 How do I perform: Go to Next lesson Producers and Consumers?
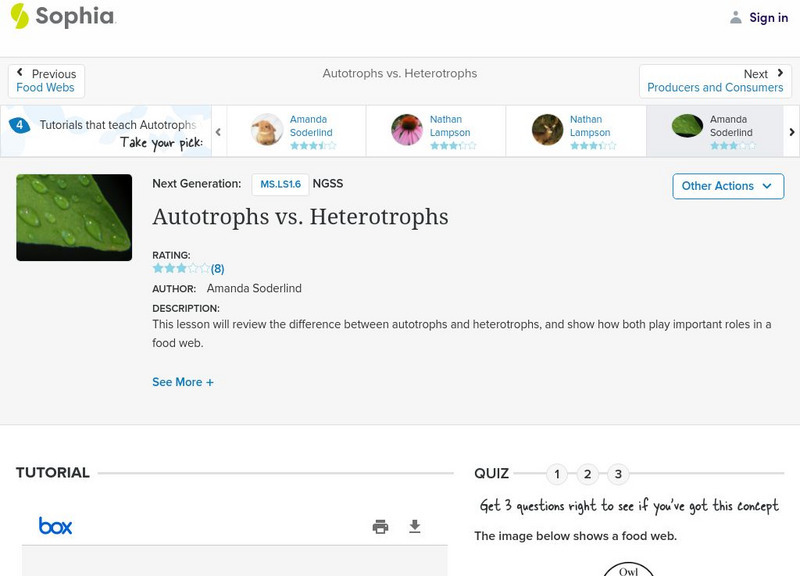[x=715, y=81]
